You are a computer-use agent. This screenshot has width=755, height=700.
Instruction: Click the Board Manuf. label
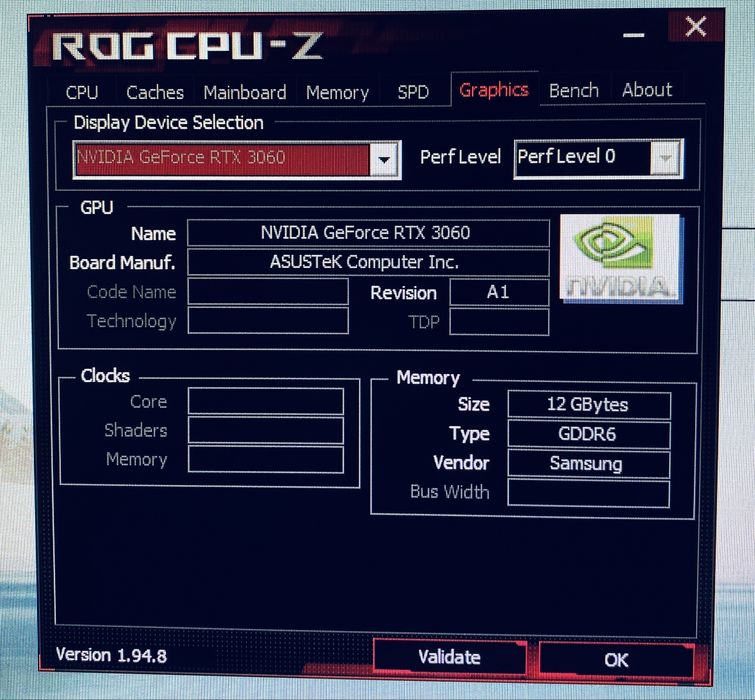[122, 263]
